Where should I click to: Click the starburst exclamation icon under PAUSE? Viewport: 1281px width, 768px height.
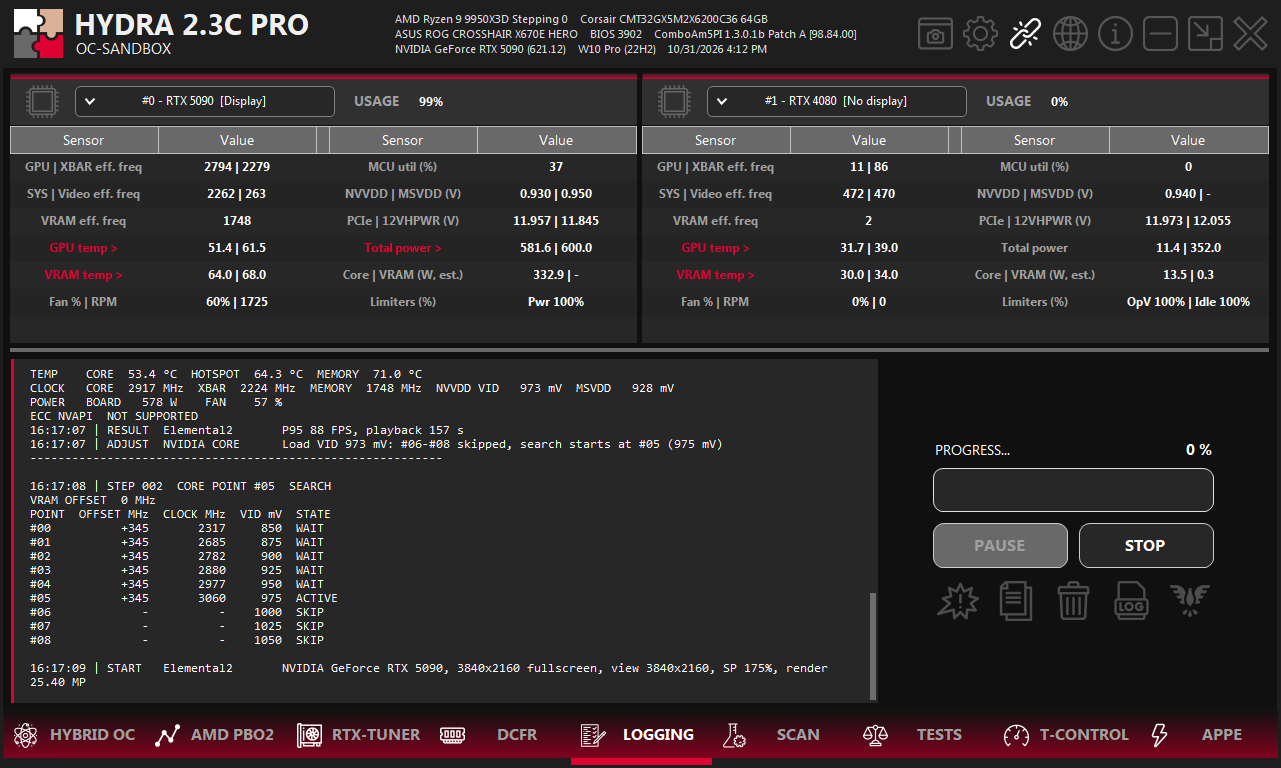coord(958,600)
